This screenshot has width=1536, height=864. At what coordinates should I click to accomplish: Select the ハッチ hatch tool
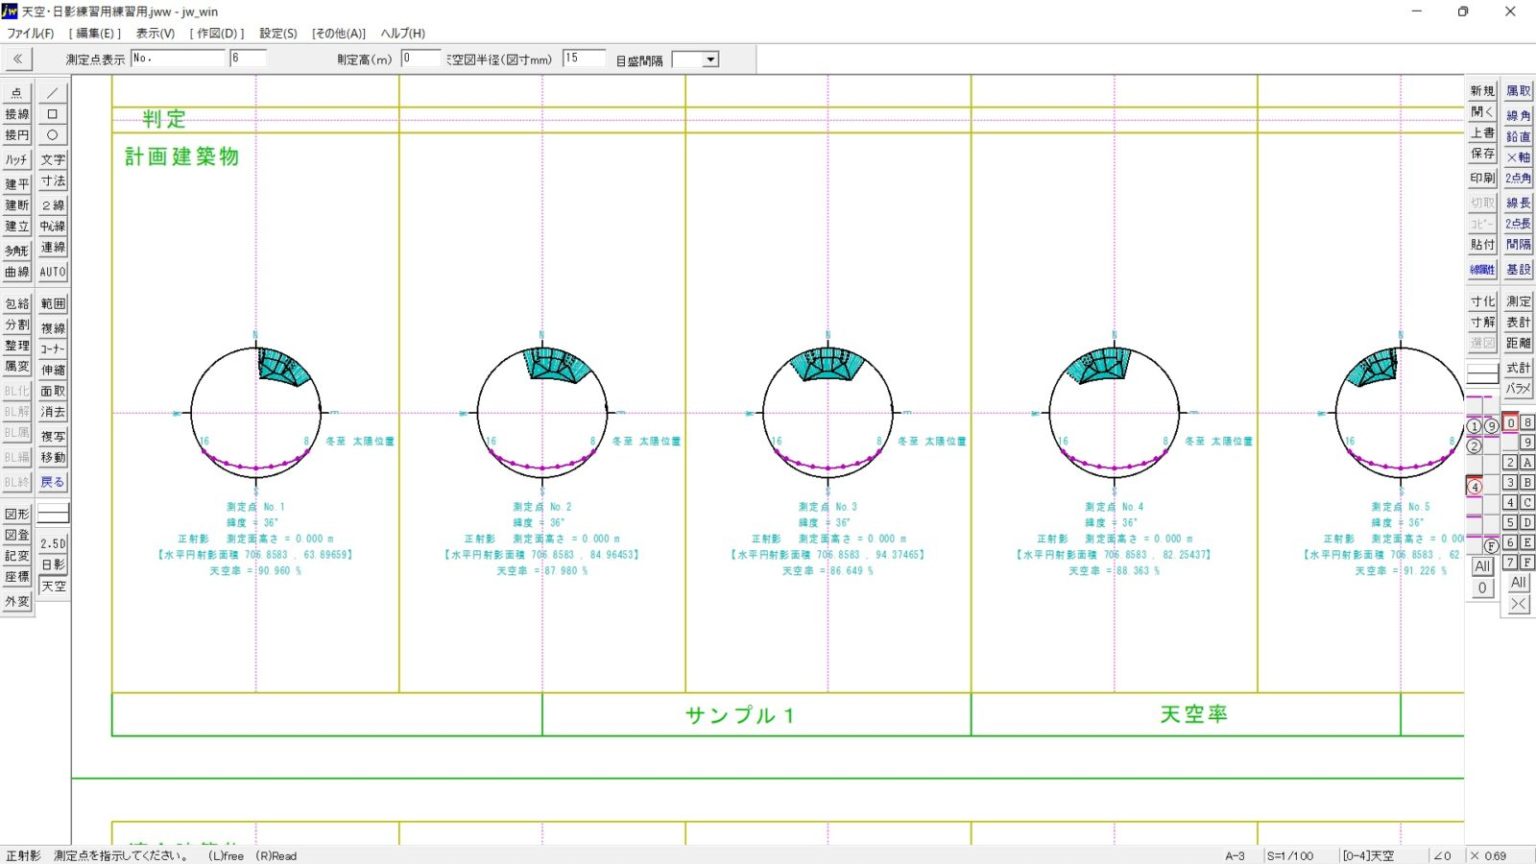coord(16,159)
